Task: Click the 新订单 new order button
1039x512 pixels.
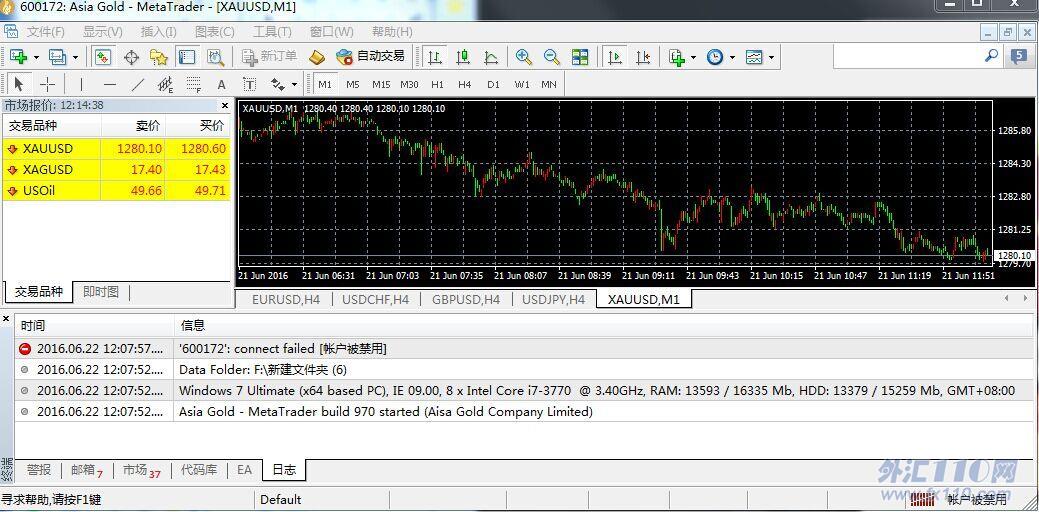Action: coord(269,57)
